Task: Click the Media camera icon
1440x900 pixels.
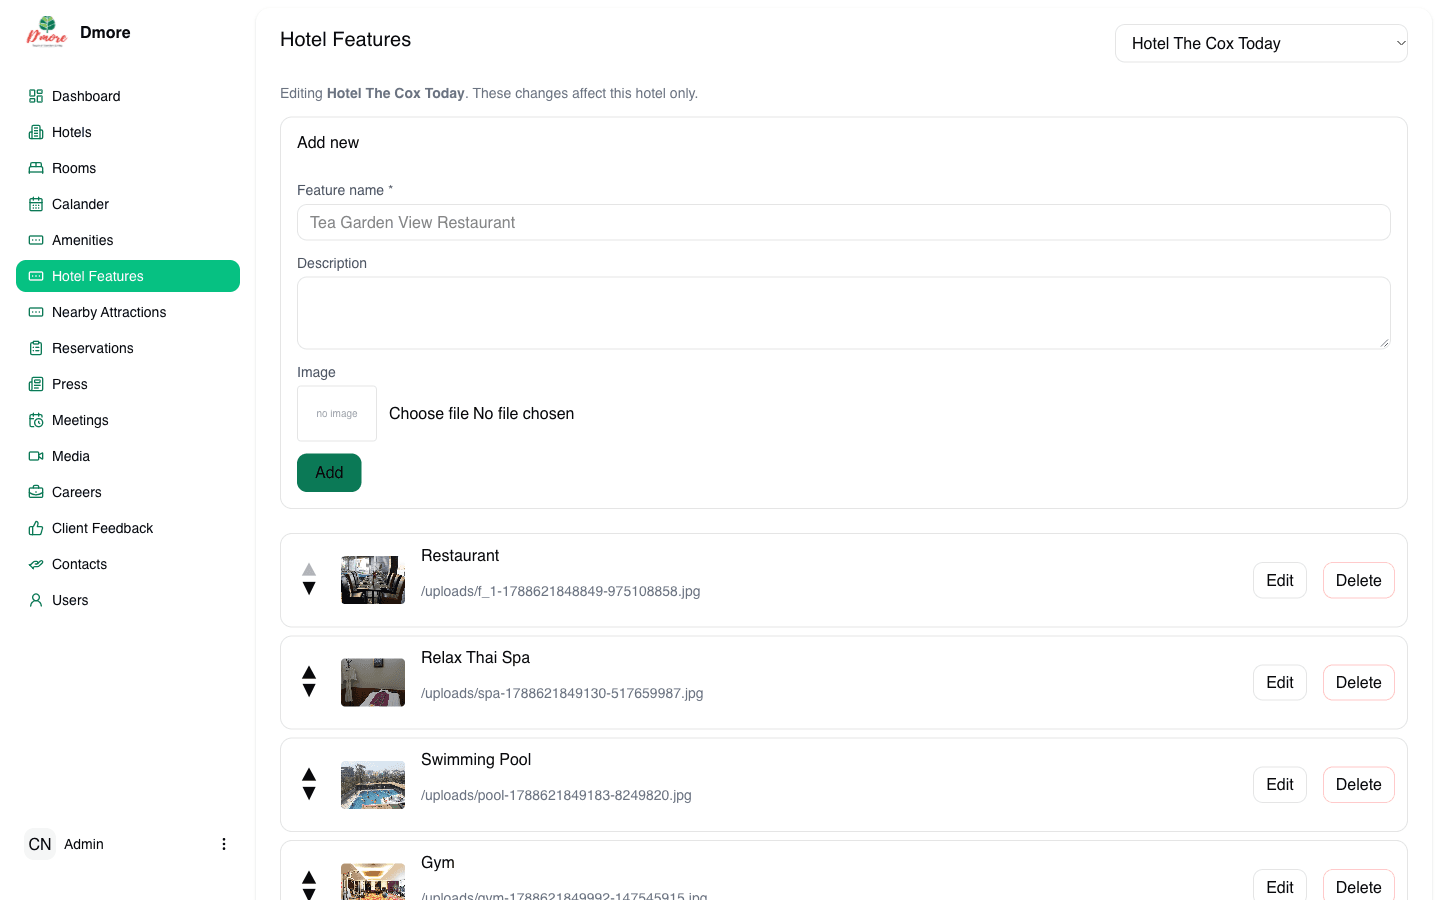Action: 36,456
